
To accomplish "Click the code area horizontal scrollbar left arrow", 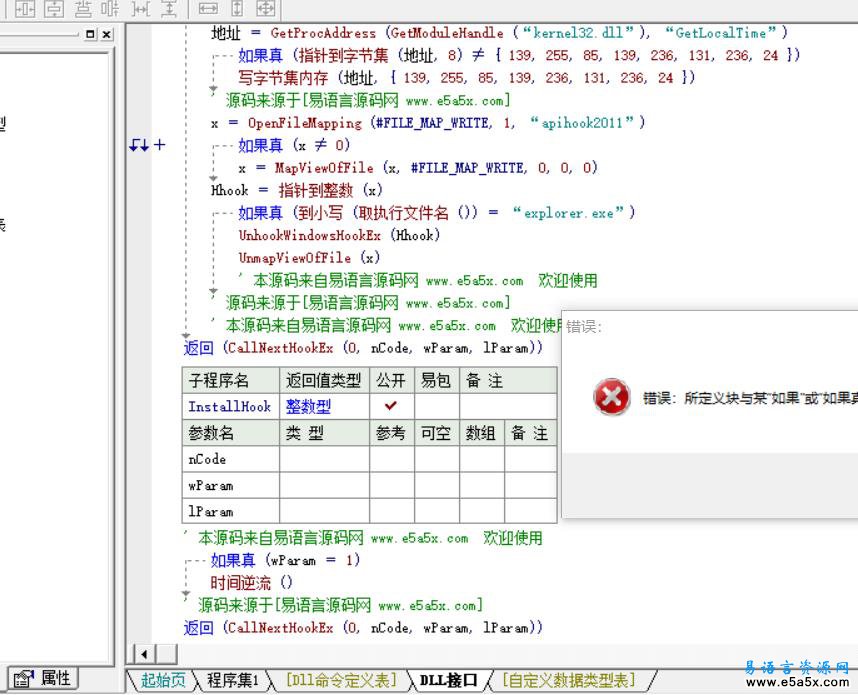I will (x=143, y=653).
